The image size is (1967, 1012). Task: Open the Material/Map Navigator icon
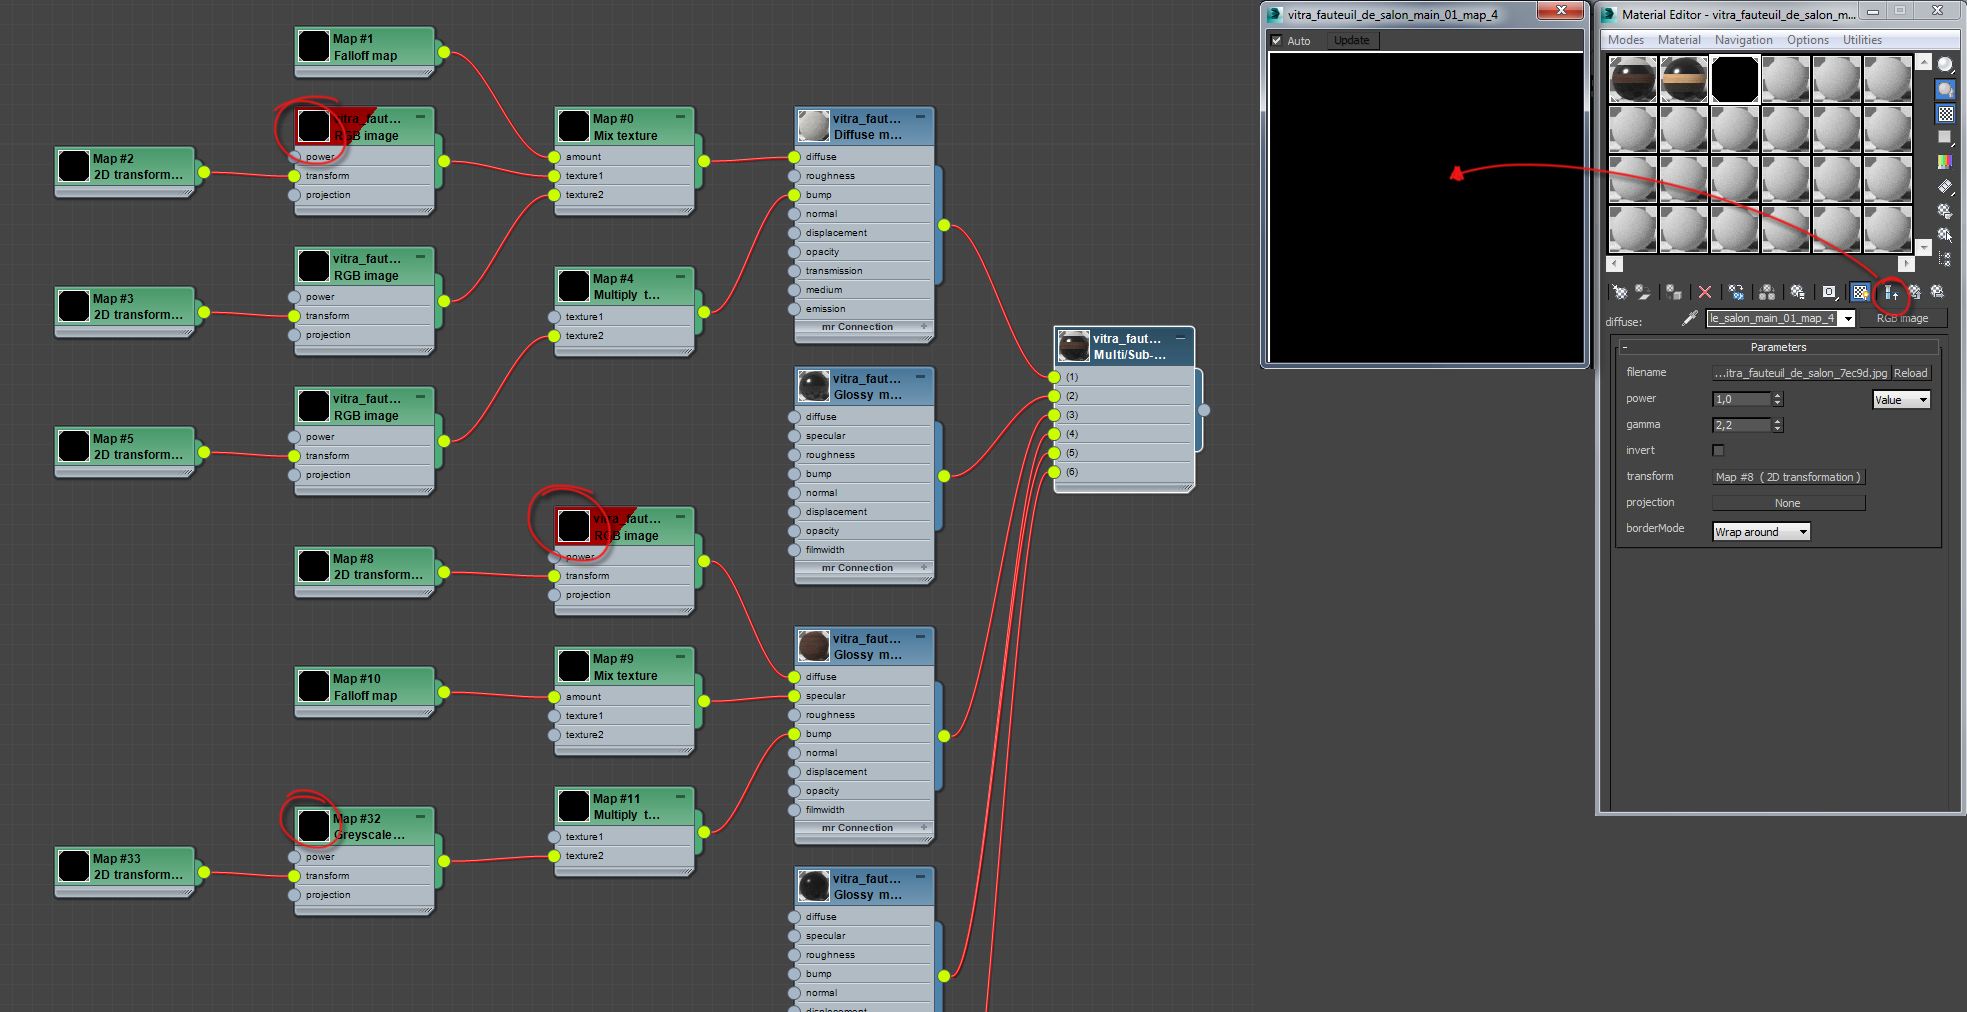pyautogui.click(x=1945, y=259)
